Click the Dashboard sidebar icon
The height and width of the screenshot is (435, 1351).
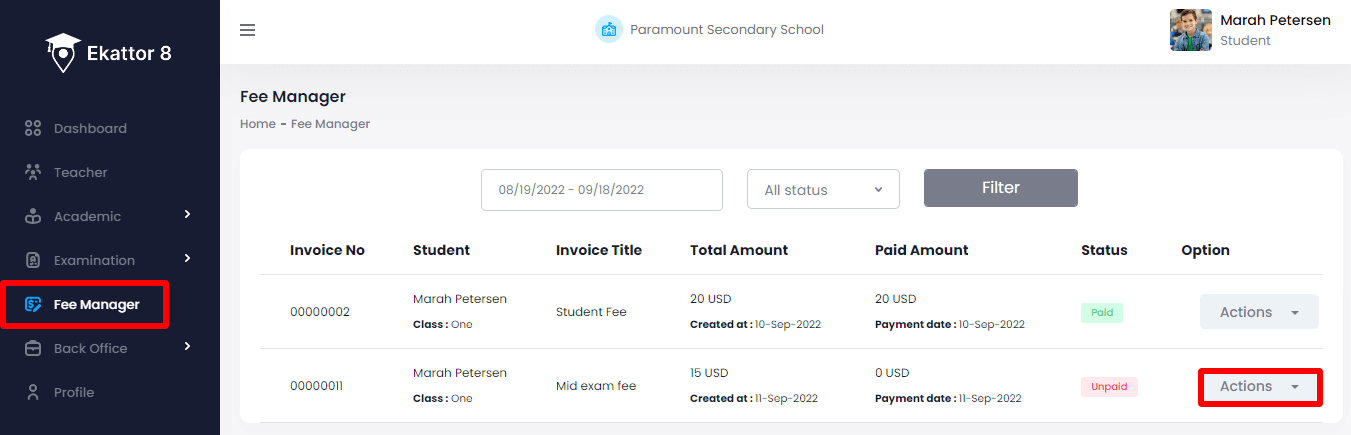click(33, 128)
